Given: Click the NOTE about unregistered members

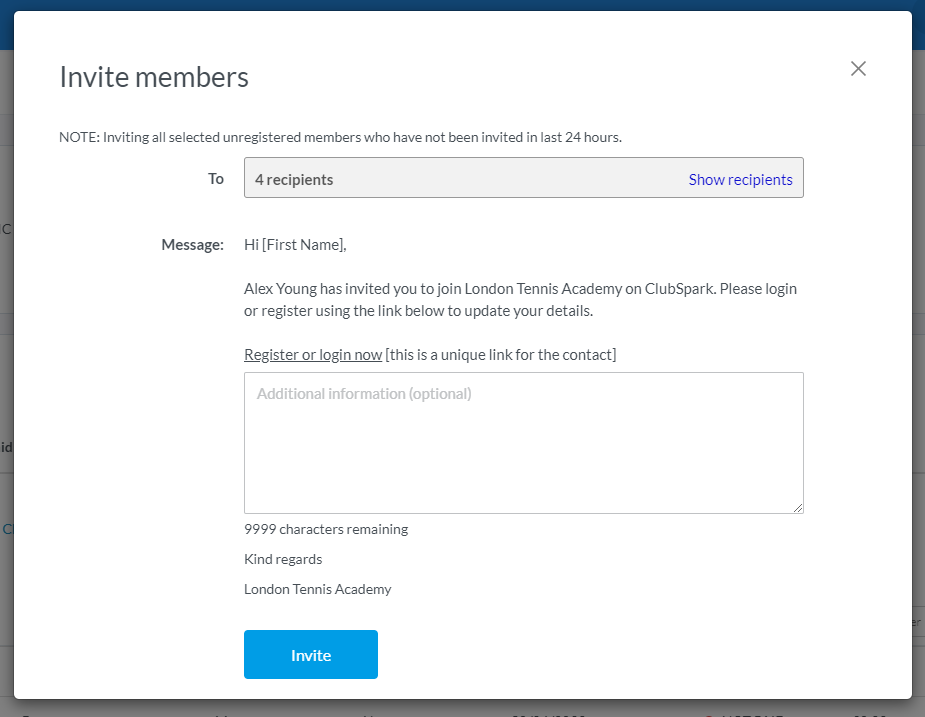Looking at the screenshot, I should click(340, 137).
